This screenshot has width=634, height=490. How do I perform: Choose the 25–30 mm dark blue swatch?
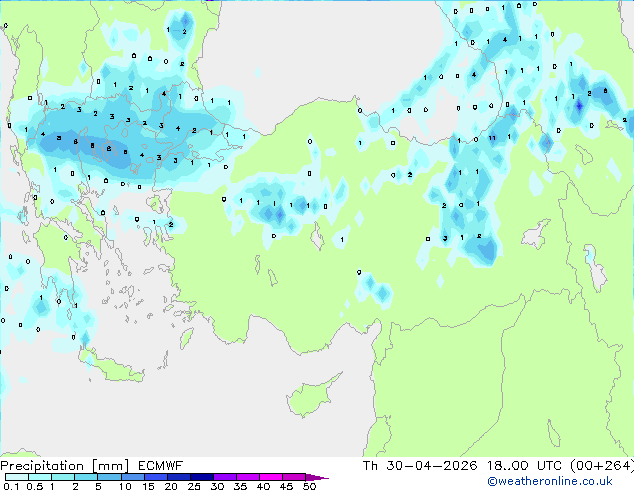(x=201, y=477)
